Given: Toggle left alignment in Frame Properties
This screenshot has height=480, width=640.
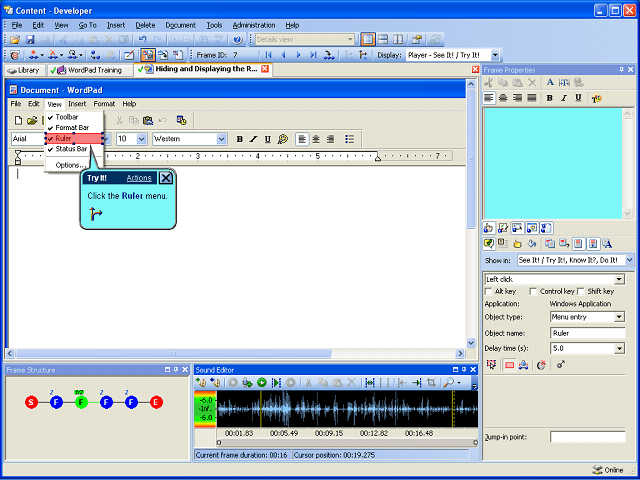Looking at the screenshot, I should [489, 98].
